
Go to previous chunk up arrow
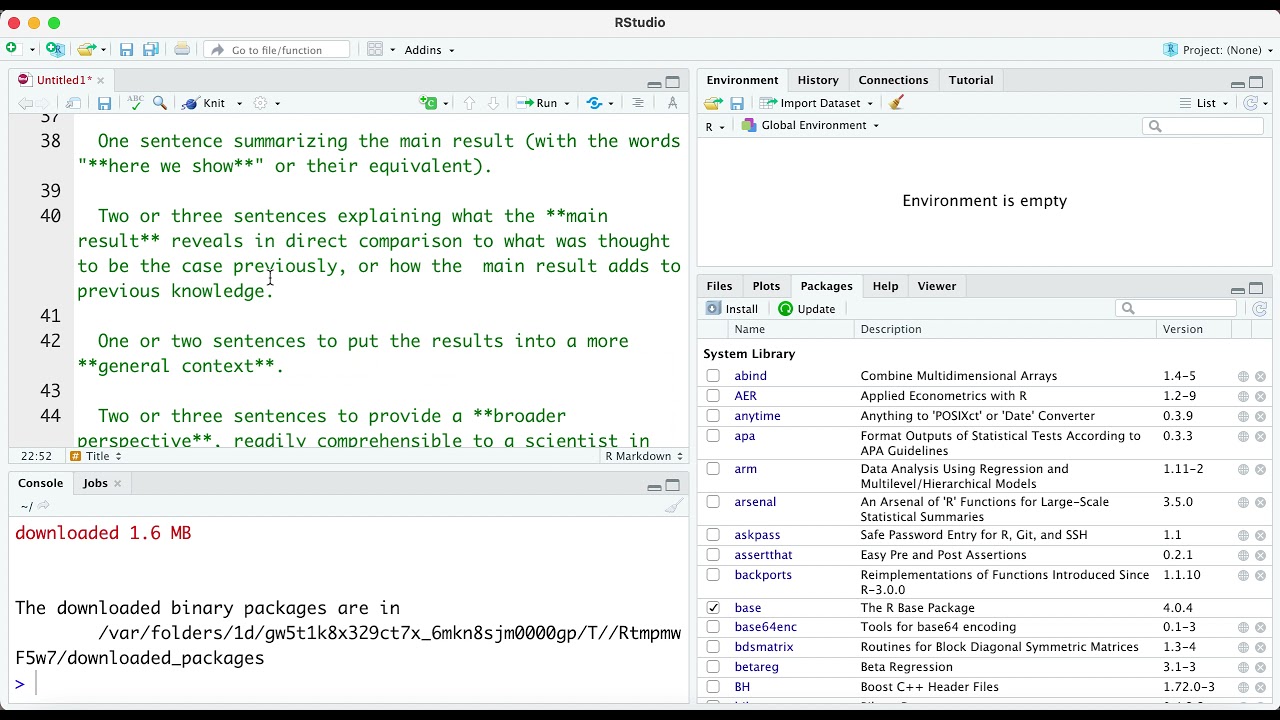pyautogui.click(x=469, y=103)
